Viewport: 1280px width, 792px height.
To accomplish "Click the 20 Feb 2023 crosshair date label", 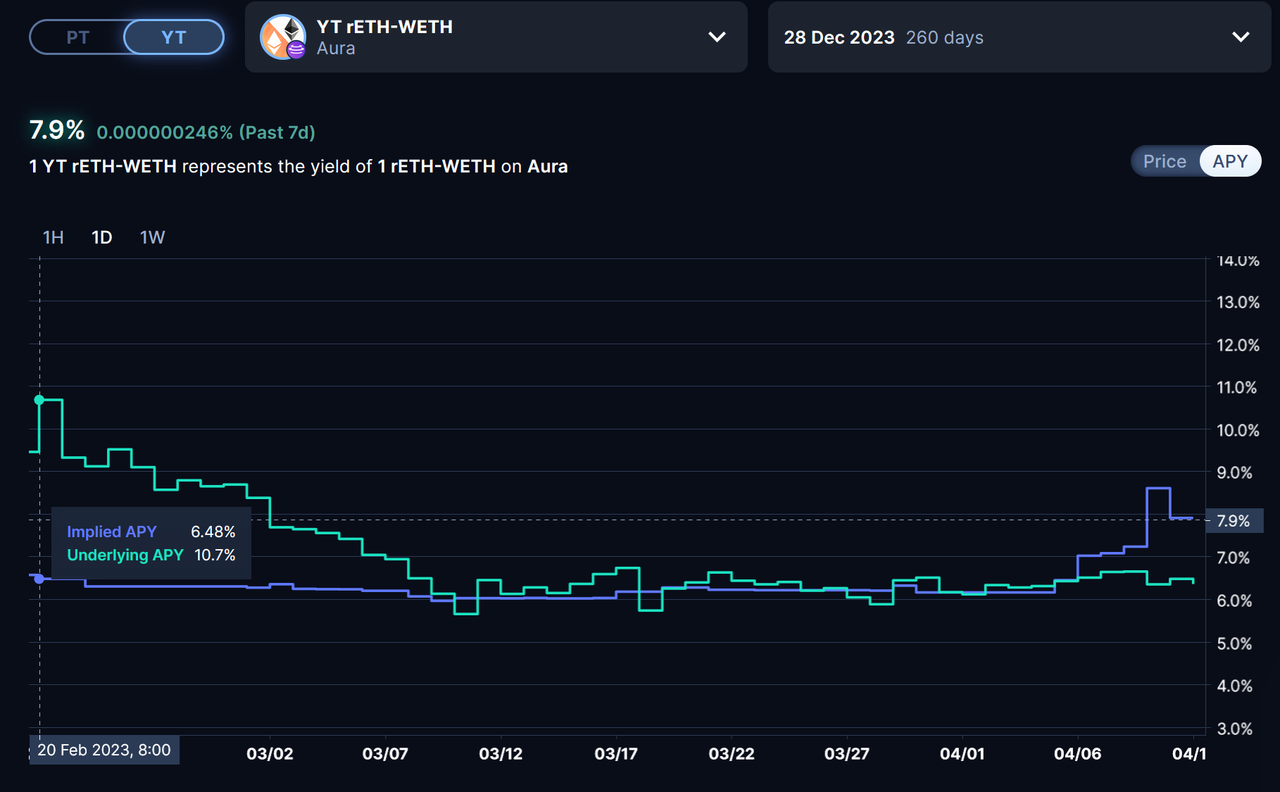I will tap(105, 750).
